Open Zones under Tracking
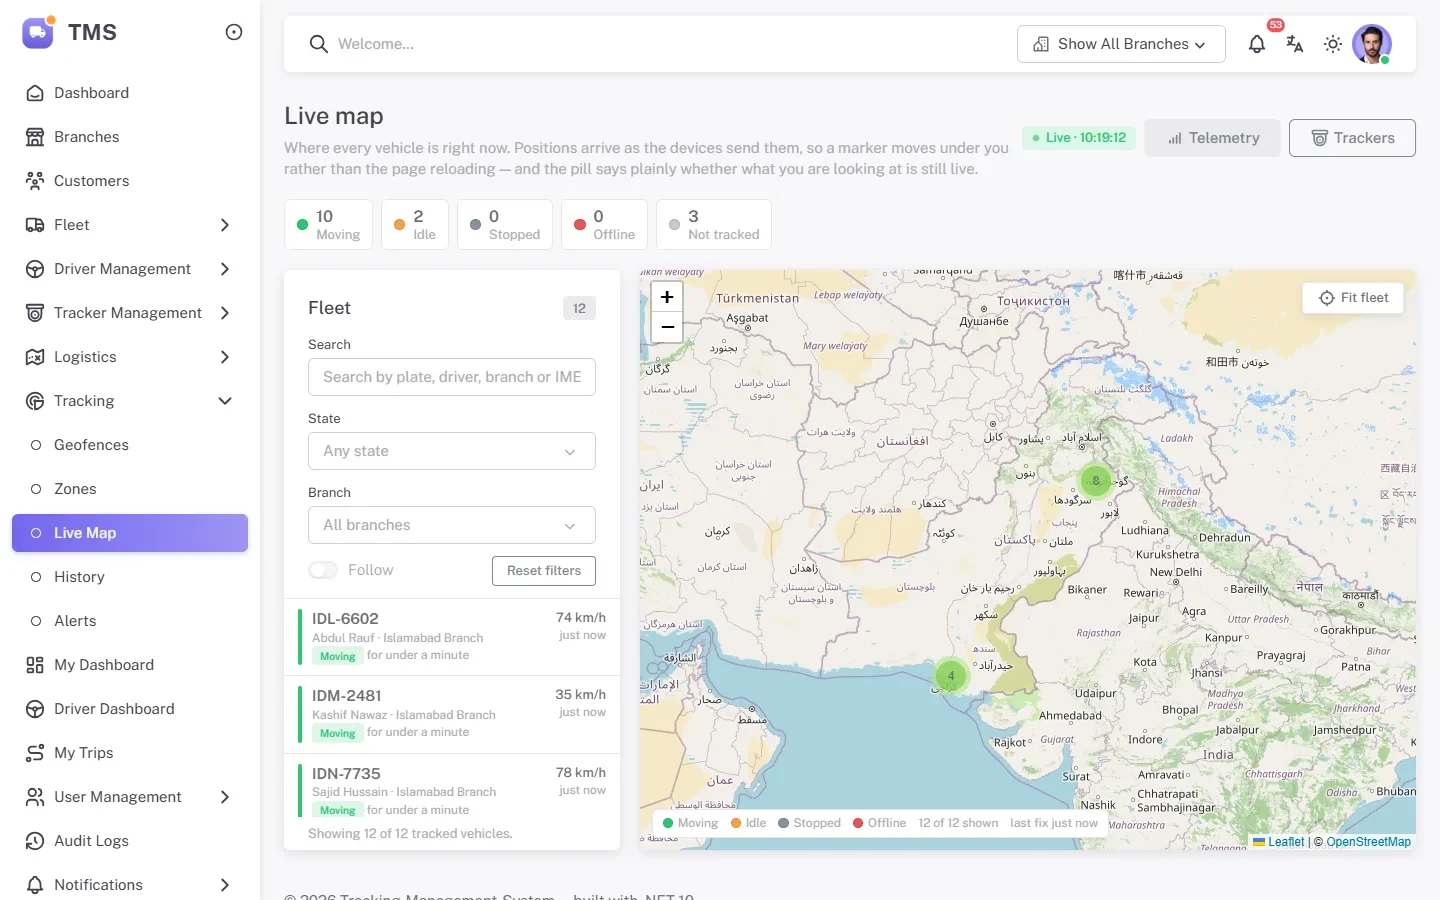This screenshot has height=900, width=1440. pyautogui.click(x=130, y=489)
